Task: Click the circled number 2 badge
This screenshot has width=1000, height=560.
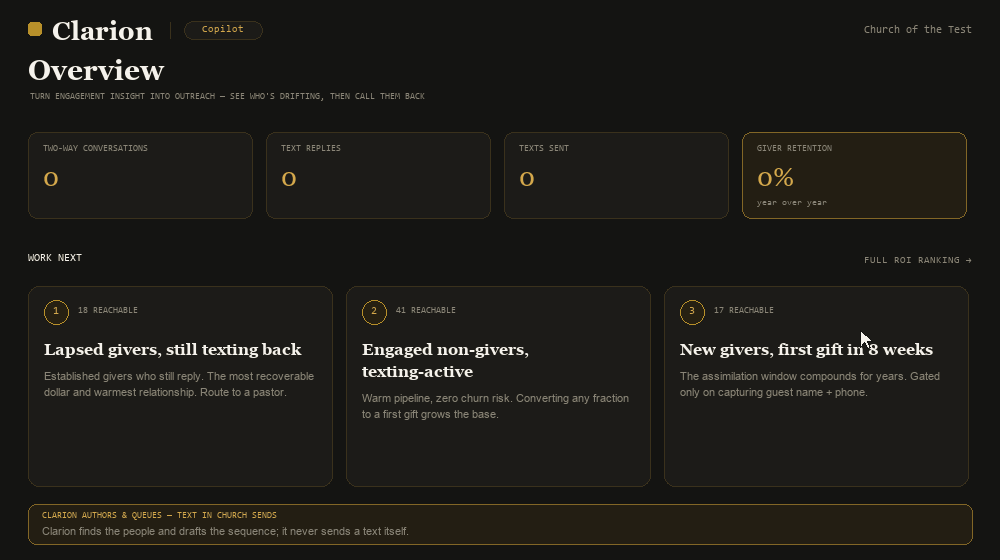Action: [374, 312]
